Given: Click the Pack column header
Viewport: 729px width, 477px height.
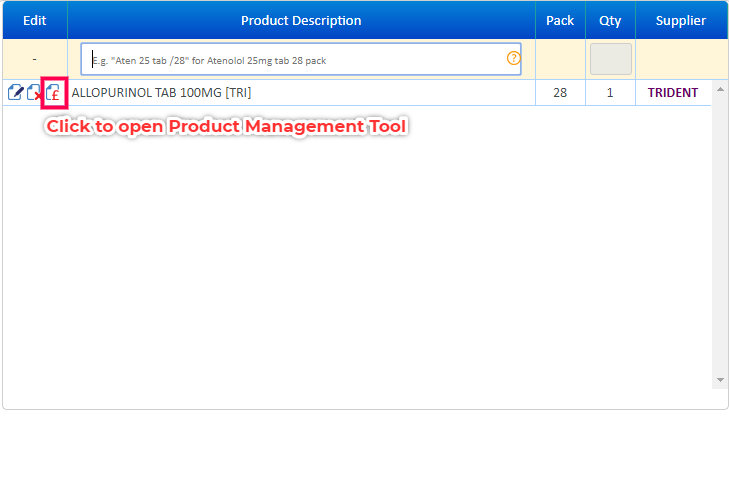Looking at the screenshot, I should coord(560,20).
